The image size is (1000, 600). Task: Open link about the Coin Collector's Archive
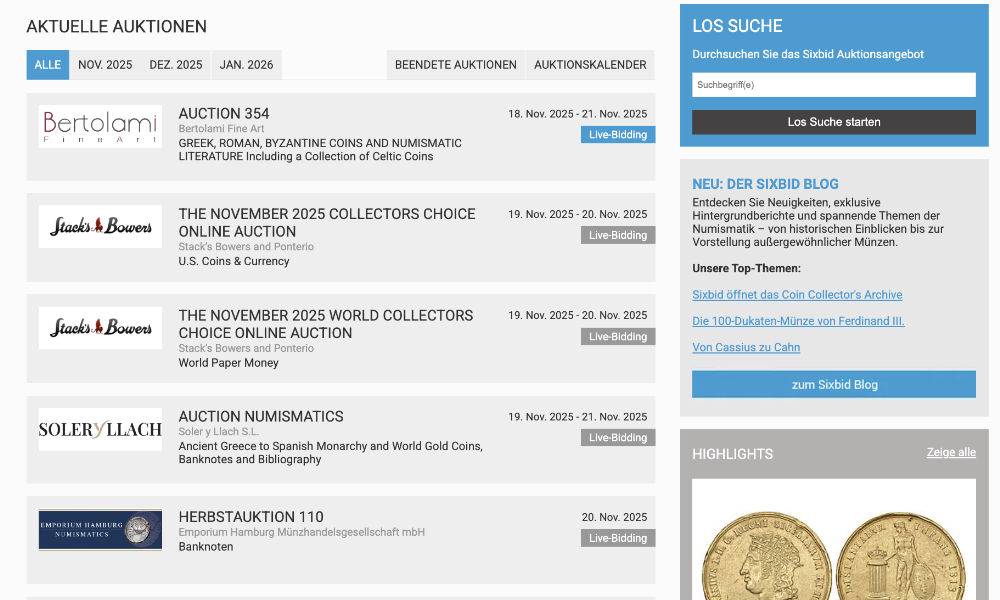[797, 295]
